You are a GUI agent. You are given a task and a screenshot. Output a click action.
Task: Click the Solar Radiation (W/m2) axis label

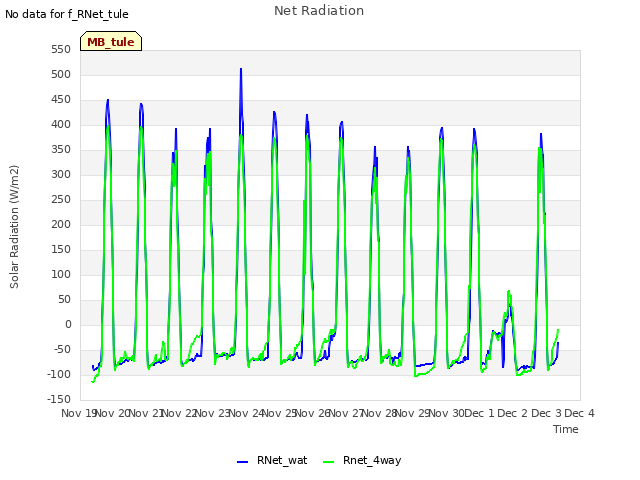pos(14,227)
